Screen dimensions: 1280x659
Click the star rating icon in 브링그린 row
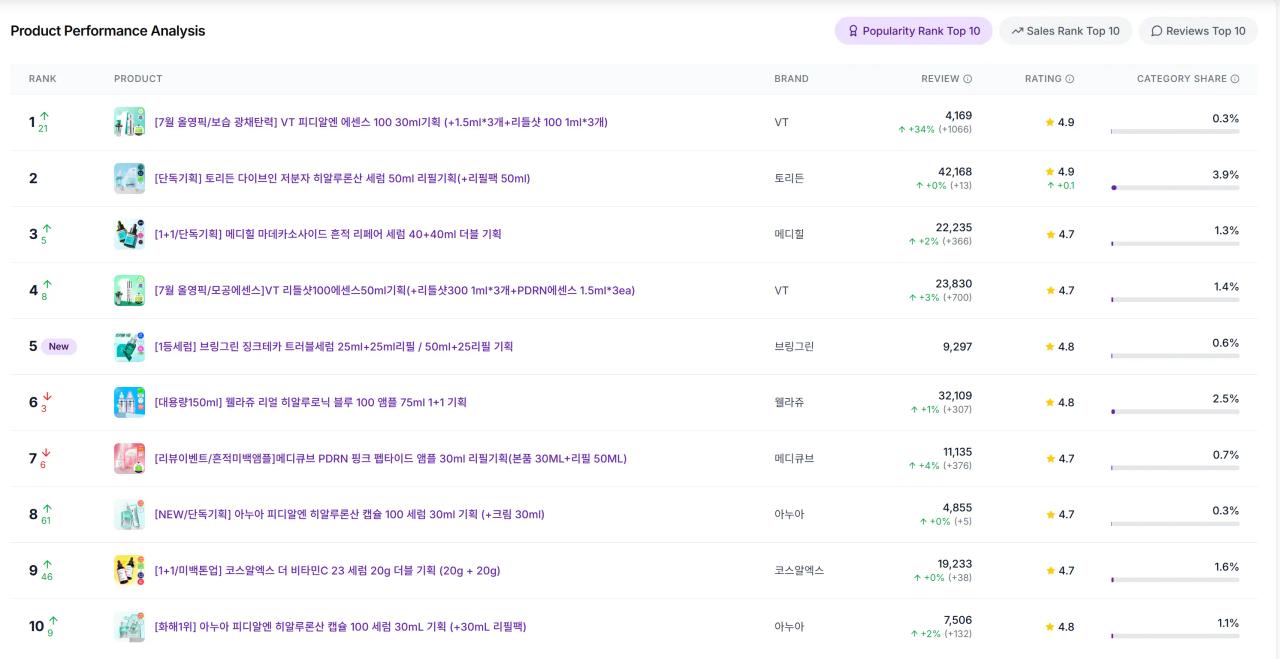click(x=1050, y=346)
